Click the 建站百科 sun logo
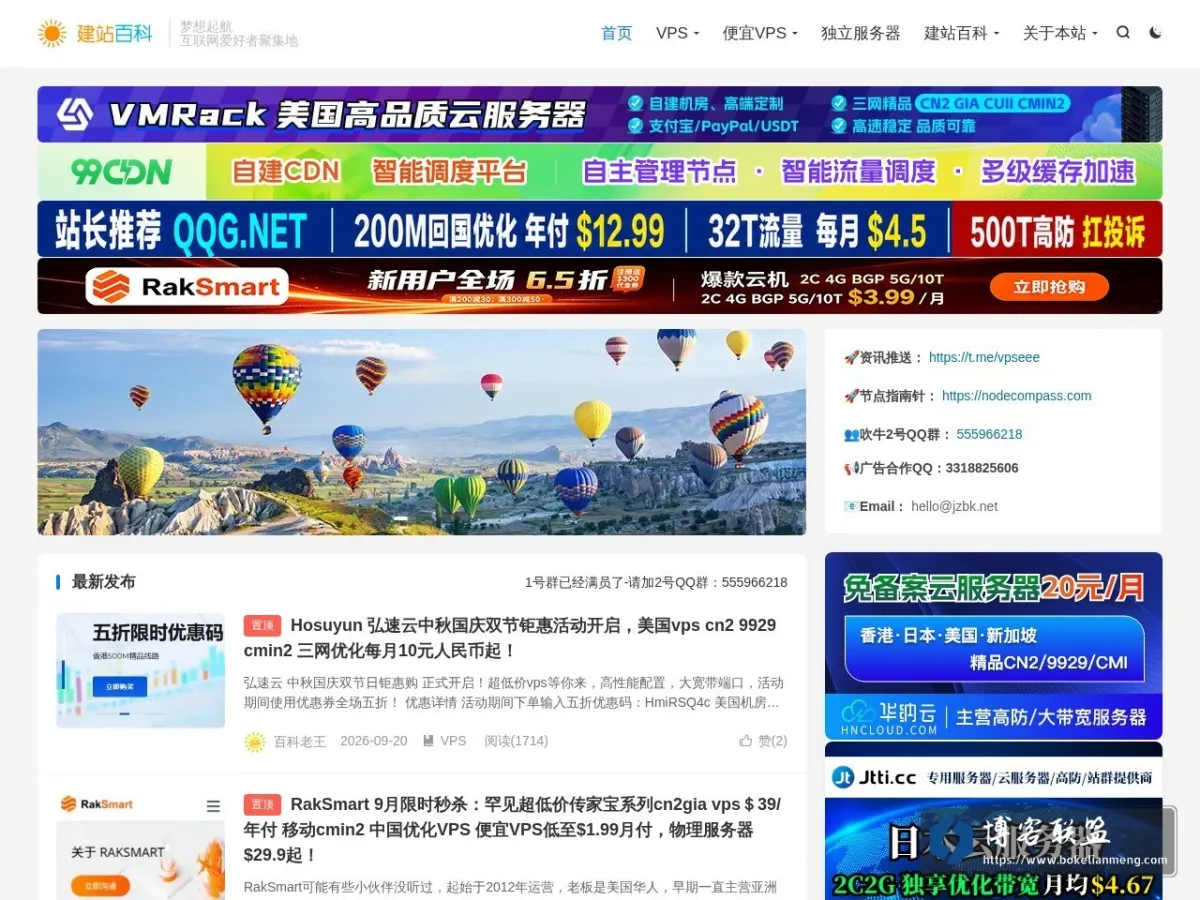 (96, 33)
